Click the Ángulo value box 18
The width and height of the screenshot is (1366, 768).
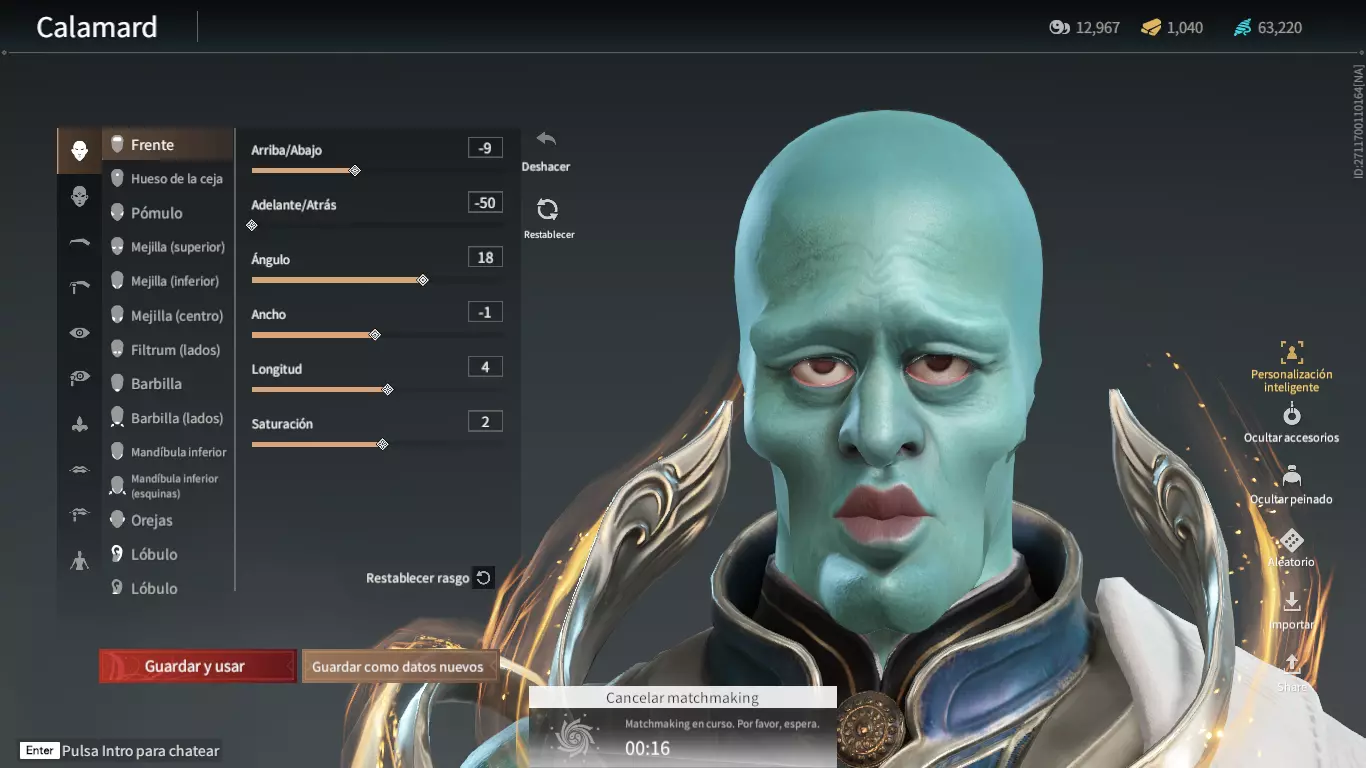pyautogui.click(x=485, y=258)
